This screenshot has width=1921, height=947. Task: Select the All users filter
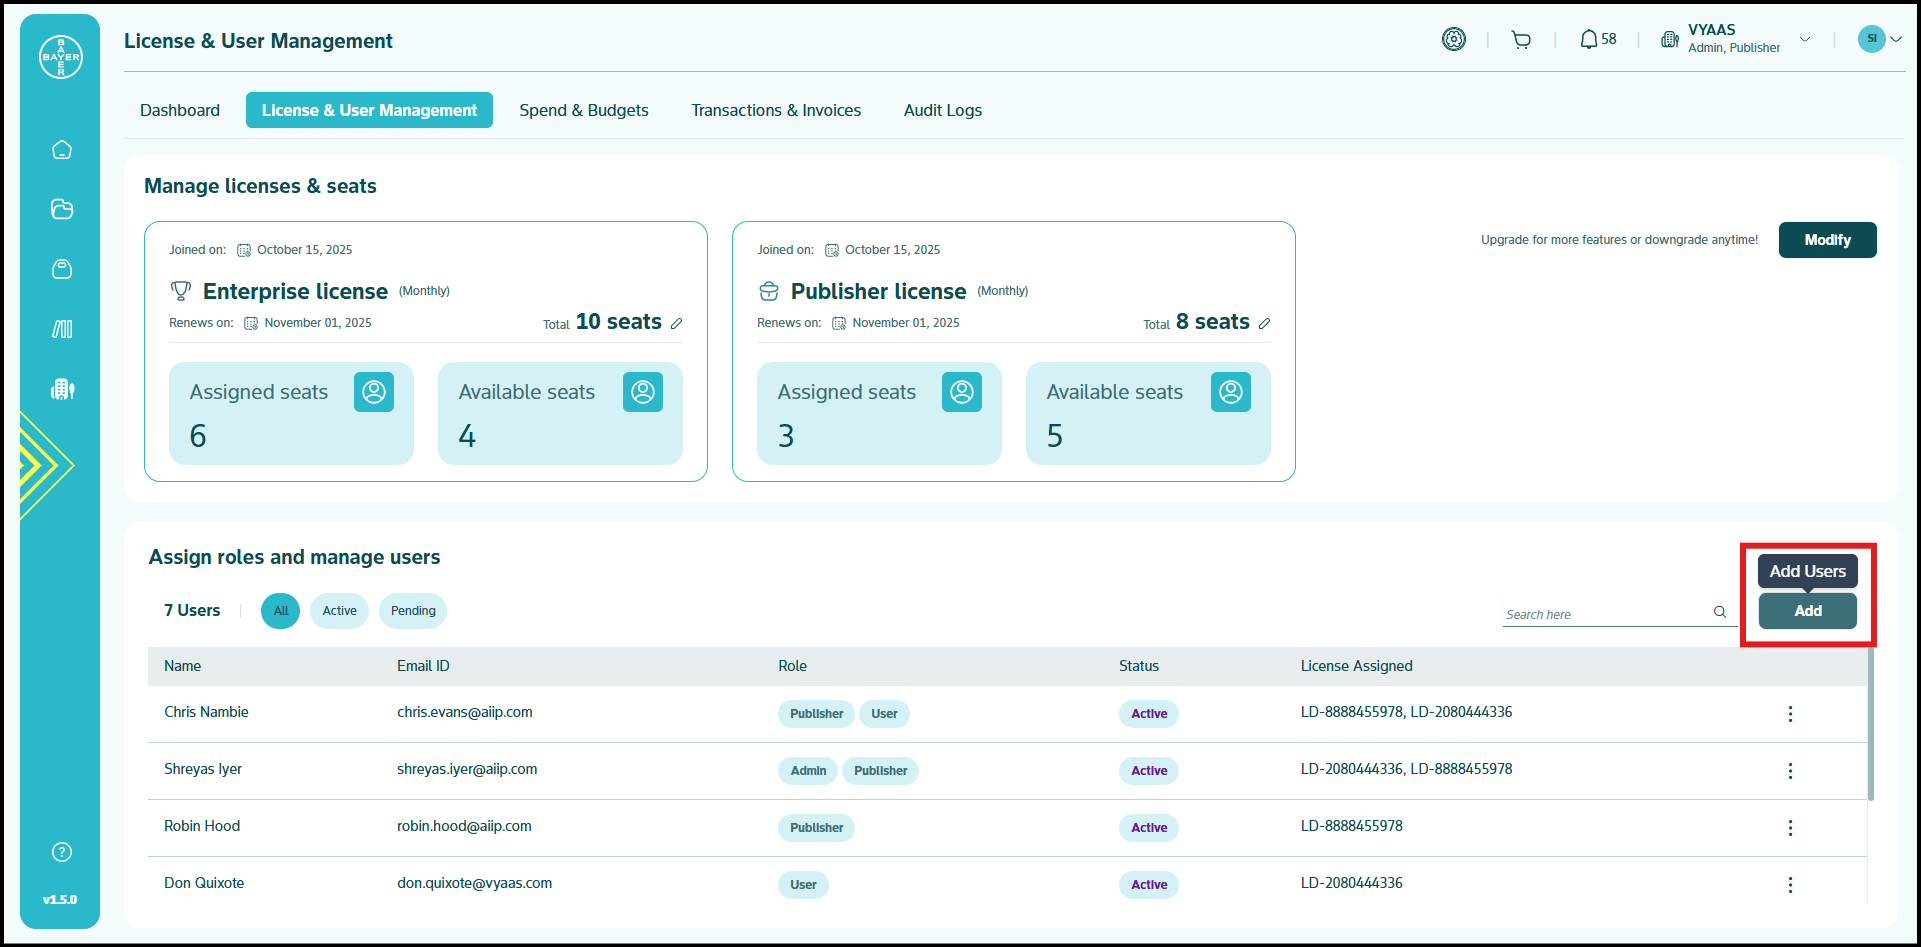[280, 611]
